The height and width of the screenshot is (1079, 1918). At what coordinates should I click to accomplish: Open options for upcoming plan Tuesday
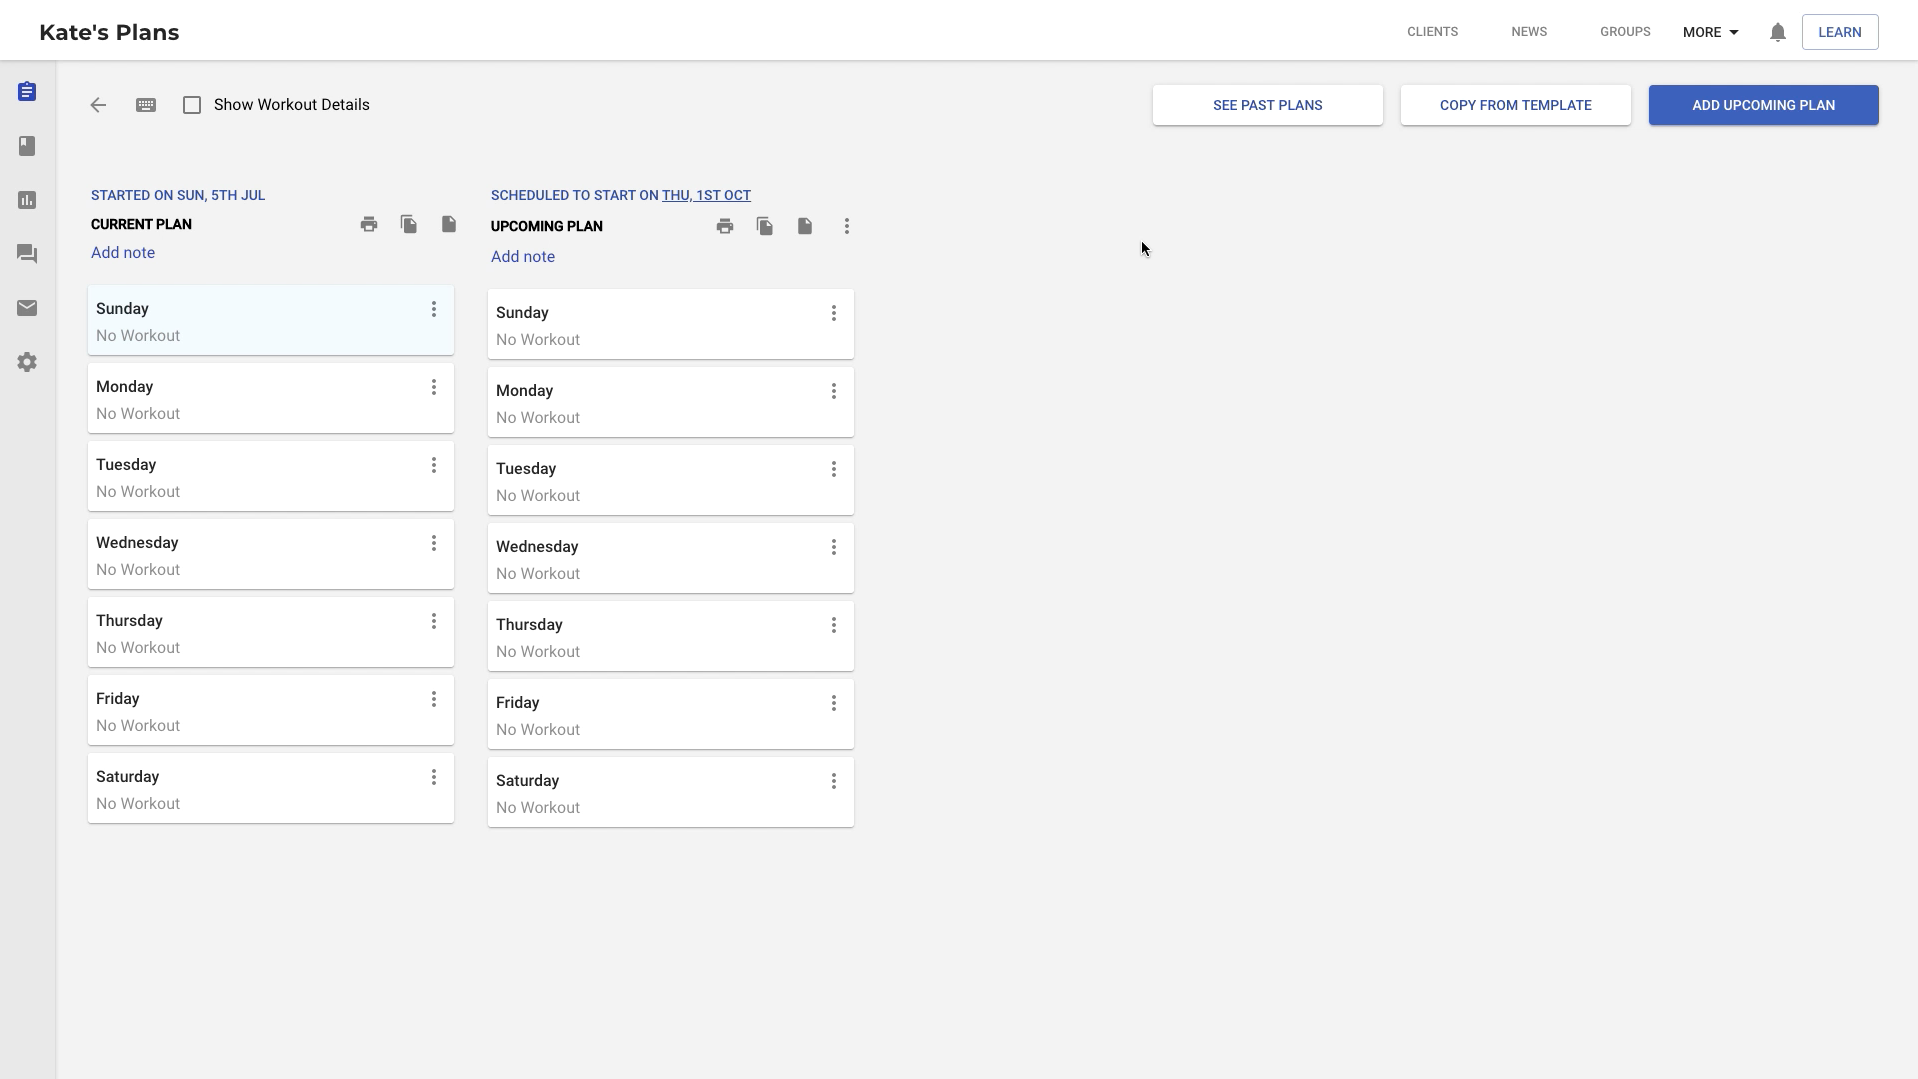834,469
